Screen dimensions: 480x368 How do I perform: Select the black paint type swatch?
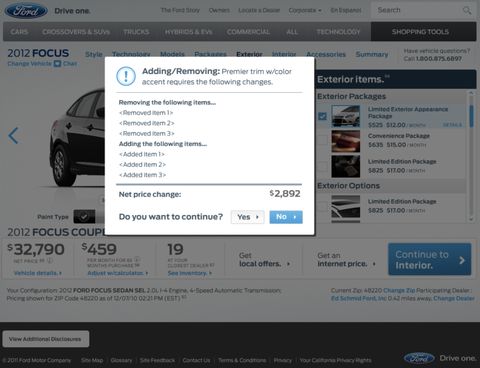tap(84, 217)
